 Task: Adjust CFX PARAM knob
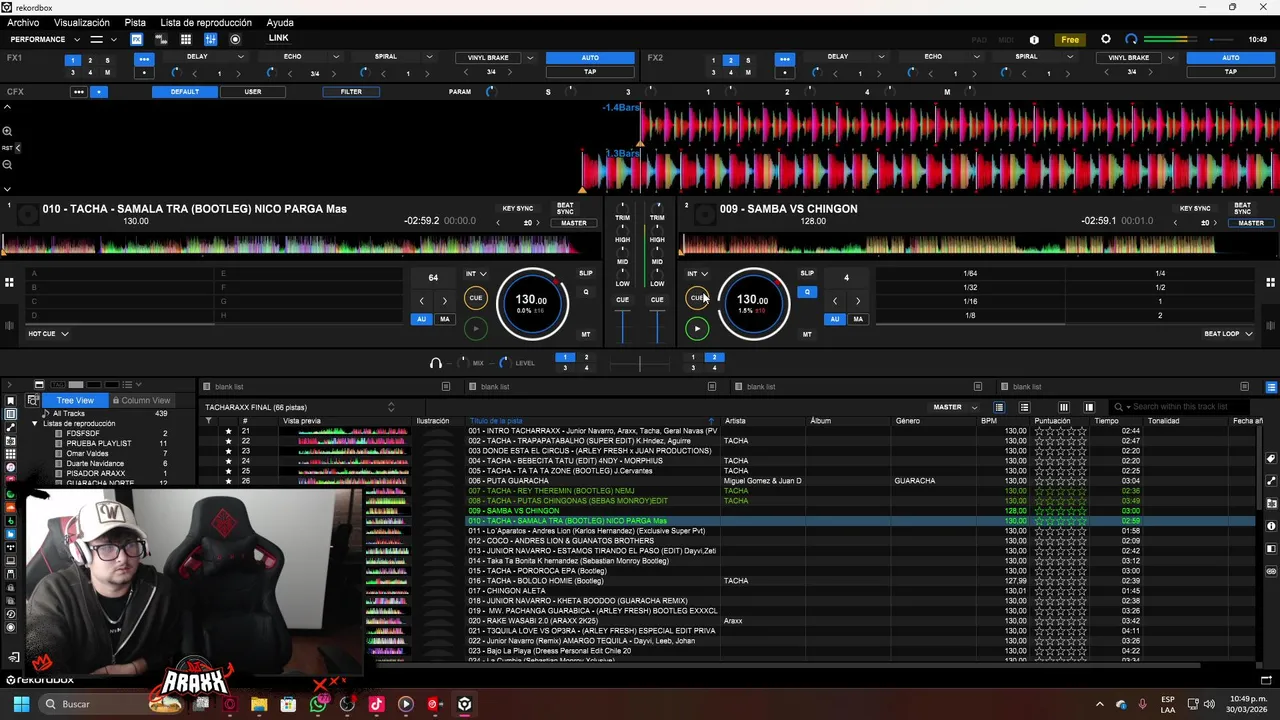pos(490,92)
